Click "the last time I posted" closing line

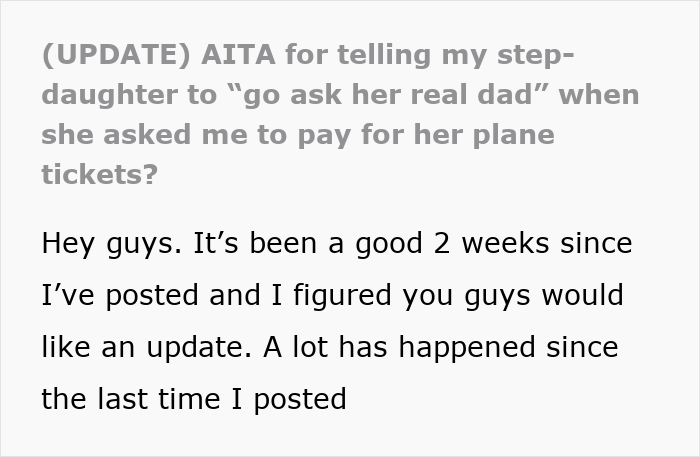click(x=194, y=400)
